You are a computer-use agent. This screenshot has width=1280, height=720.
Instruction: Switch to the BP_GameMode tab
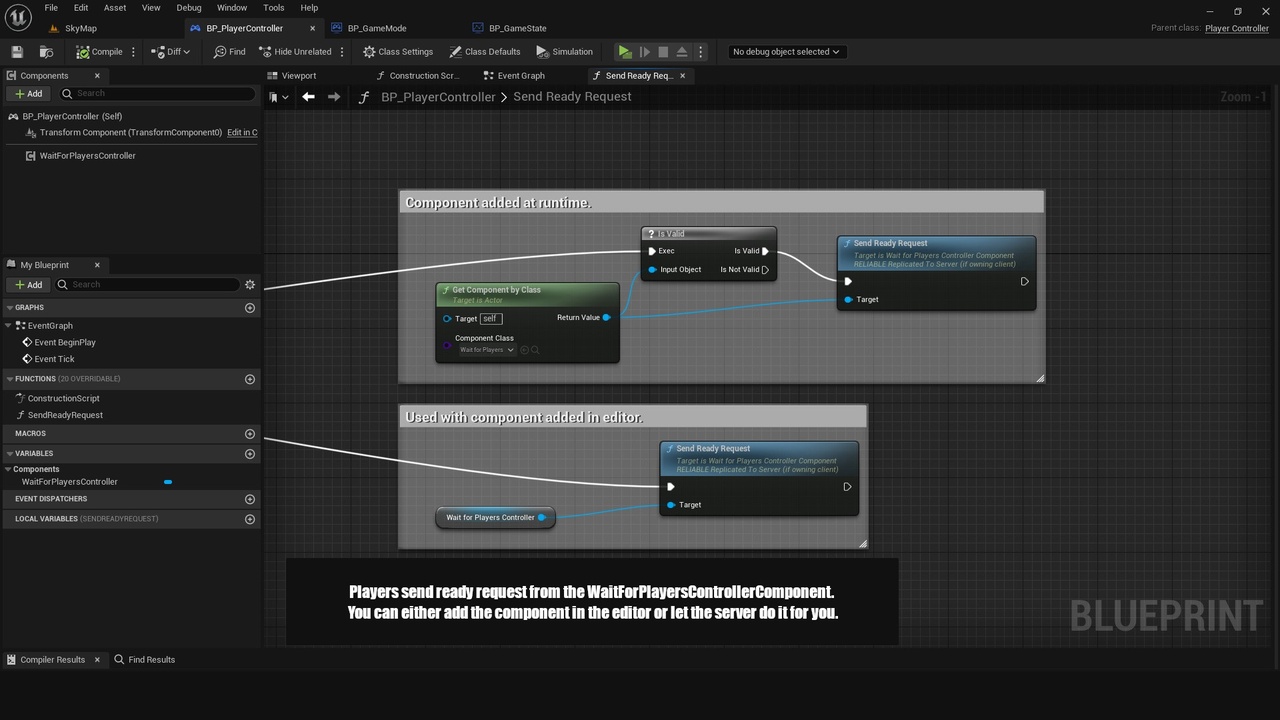tap(377, 28)
